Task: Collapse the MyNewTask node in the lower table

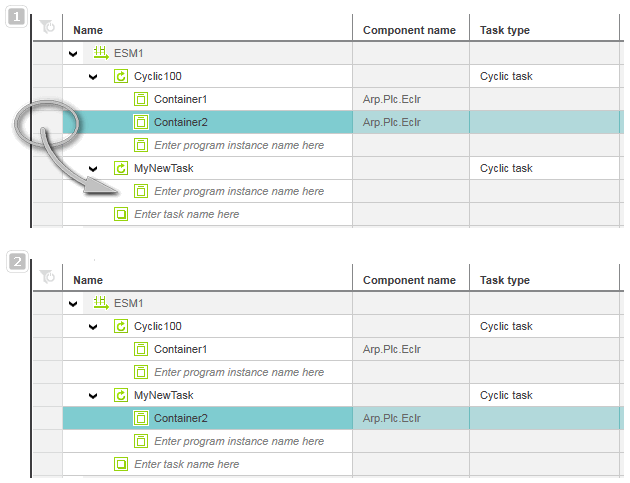Action: tap(93, 396)
